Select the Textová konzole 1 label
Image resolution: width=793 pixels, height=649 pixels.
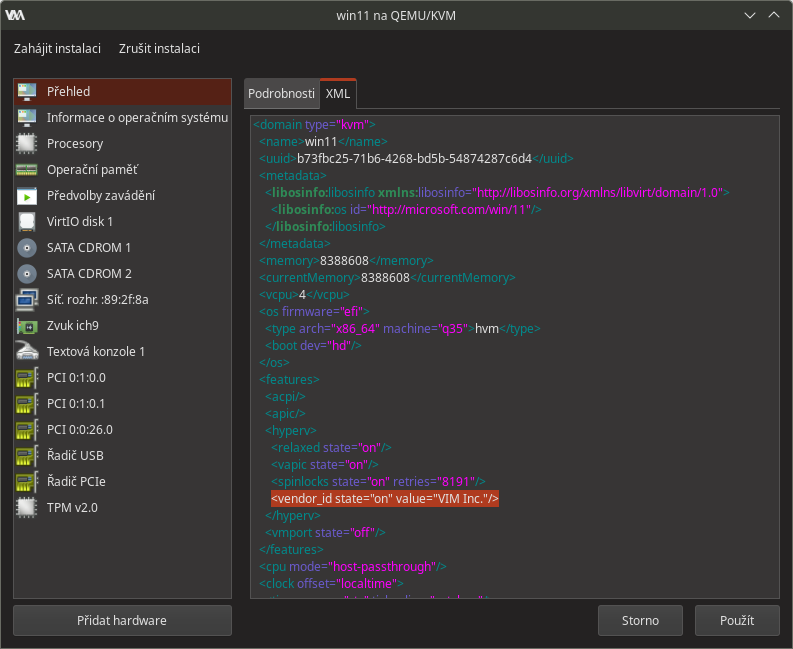[x=96, y=352]
